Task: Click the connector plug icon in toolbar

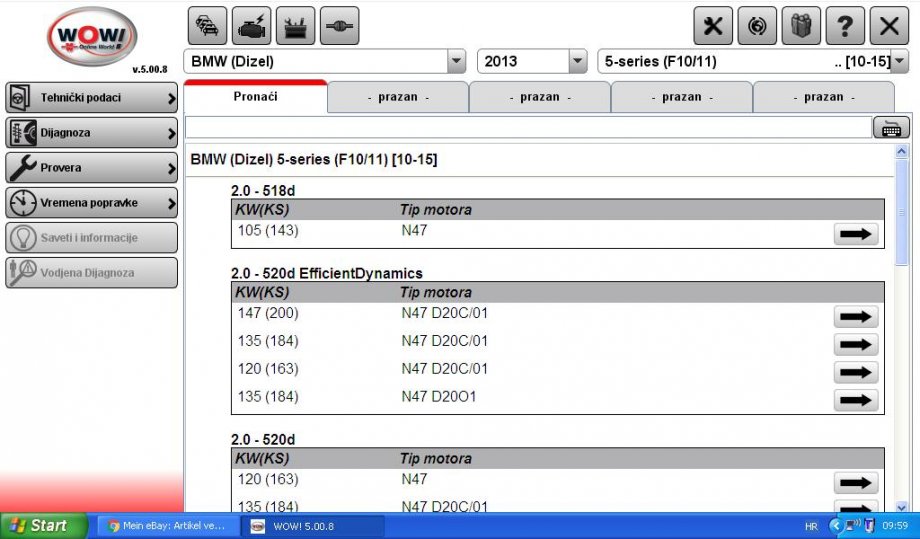Action: [339, 25]
